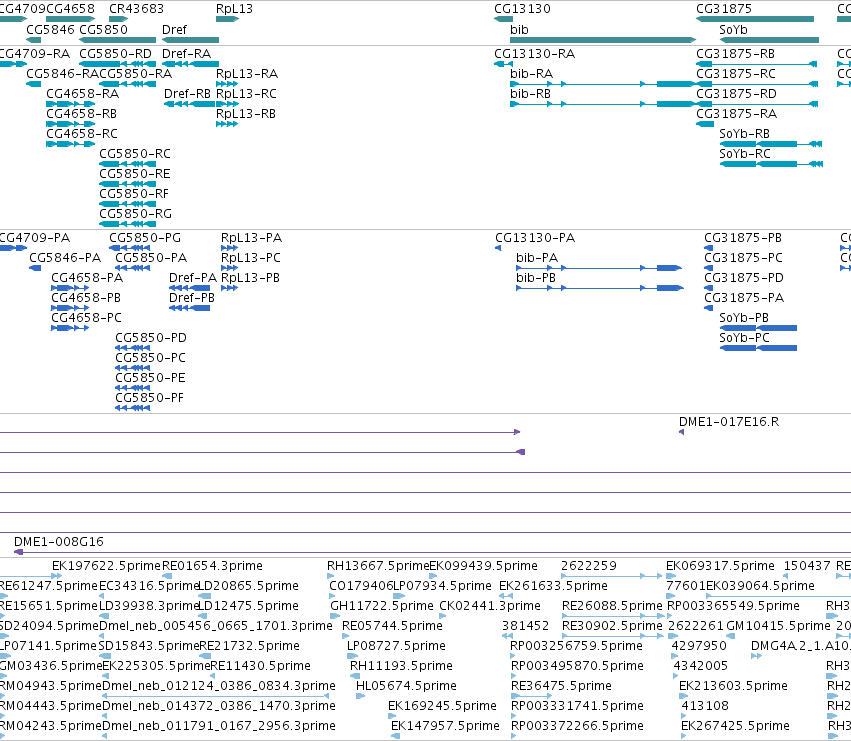Click transcript SoYb-RB

(x=745, y=134)
